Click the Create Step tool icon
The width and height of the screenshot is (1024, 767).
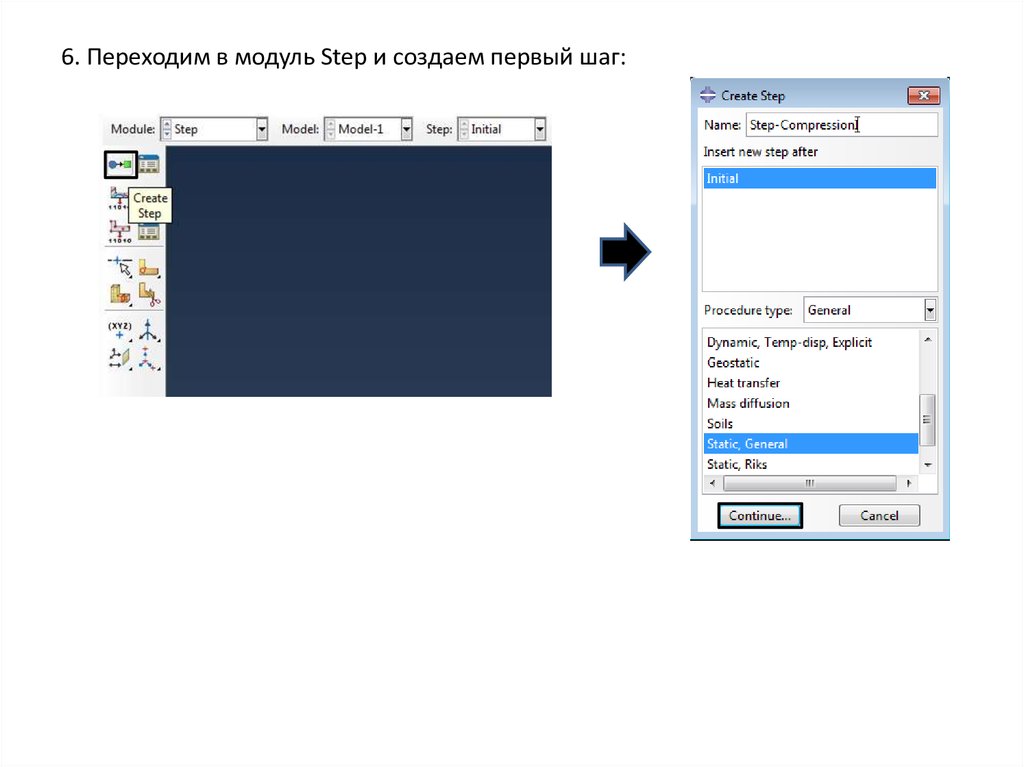(120, 165)
